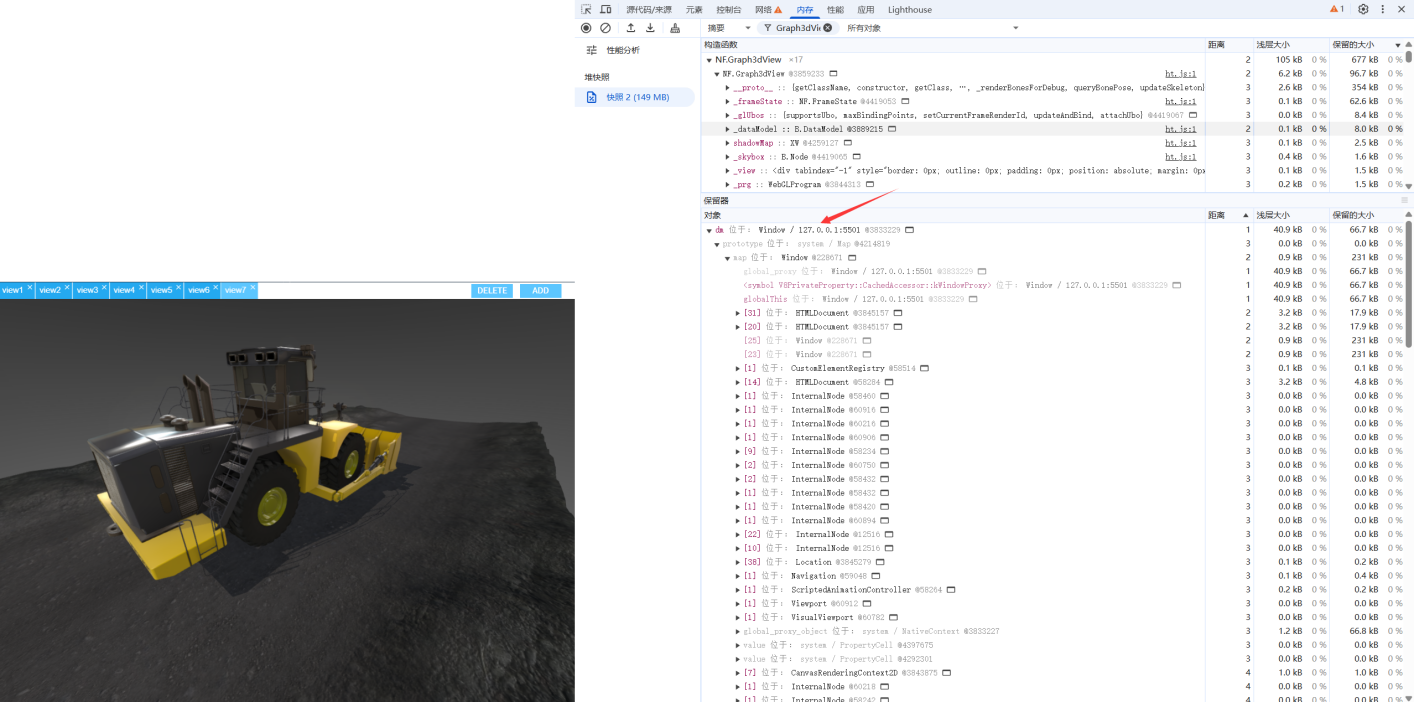
Task: Close the view3 tab
Action: click(x=104, y=287)
